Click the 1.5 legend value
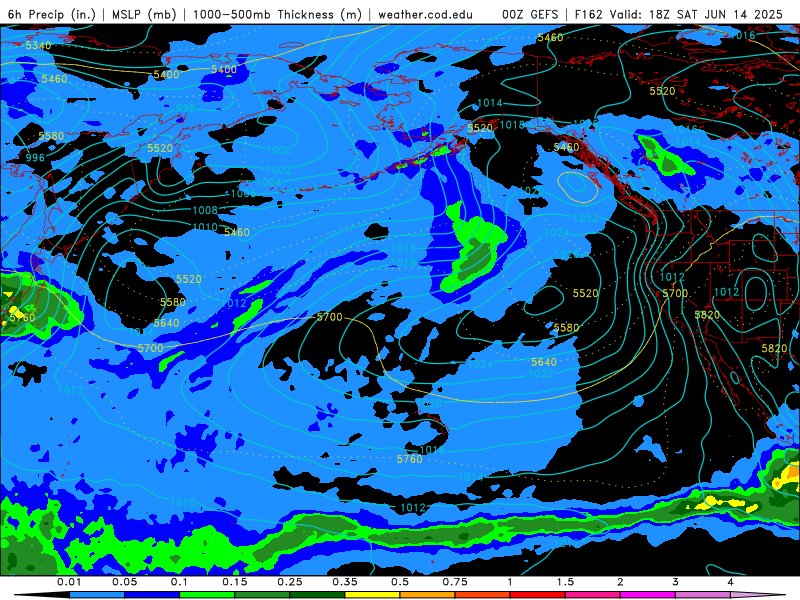Screen dimensions: 800x600 tap(565, 582)
